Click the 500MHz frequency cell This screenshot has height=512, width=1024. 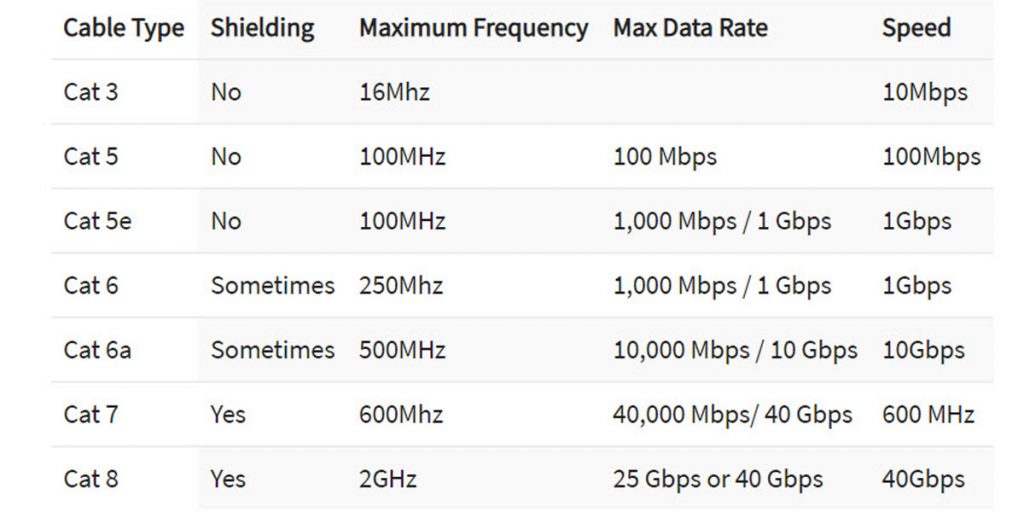point(402,350)
